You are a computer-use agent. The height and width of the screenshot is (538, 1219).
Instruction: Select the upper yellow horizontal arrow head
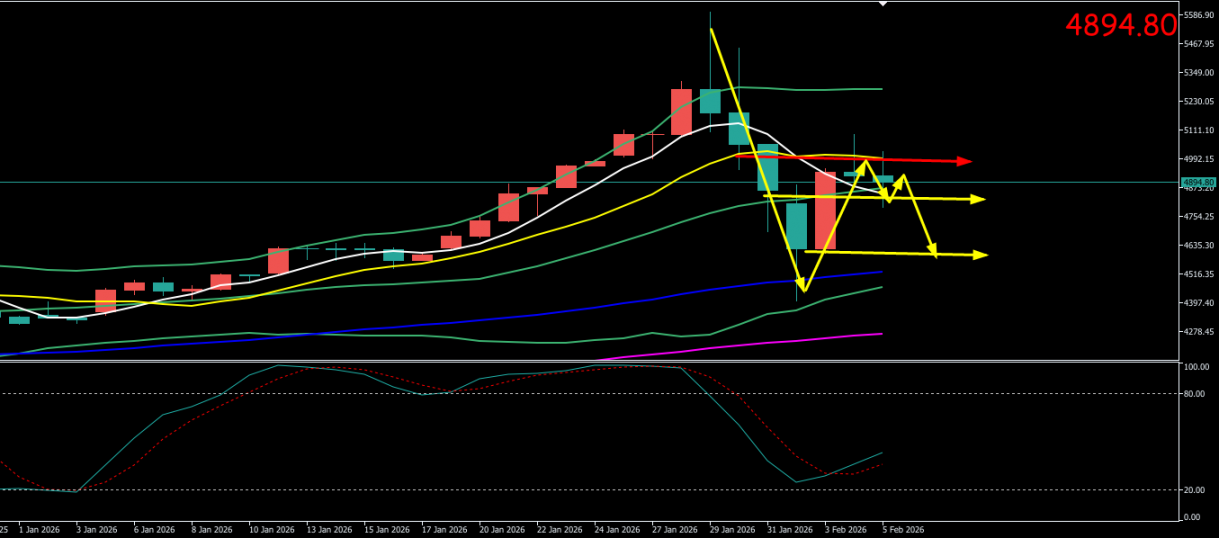978,200
